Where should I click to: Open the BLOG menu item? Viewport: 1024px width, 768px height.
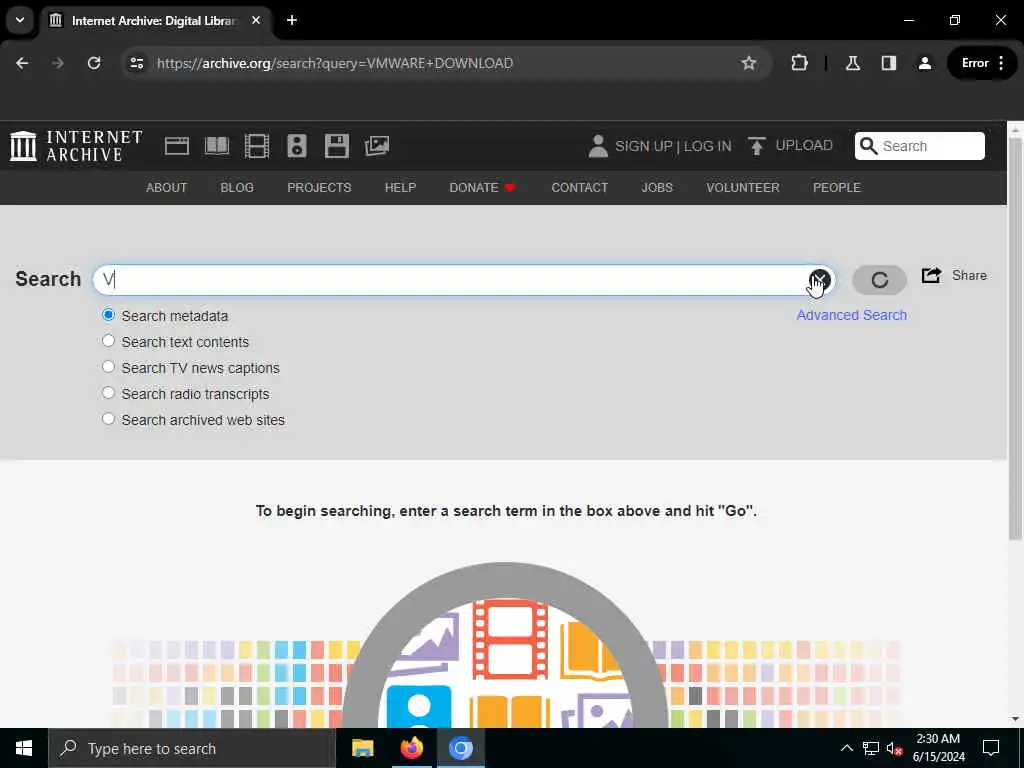[x=237, y=187]
